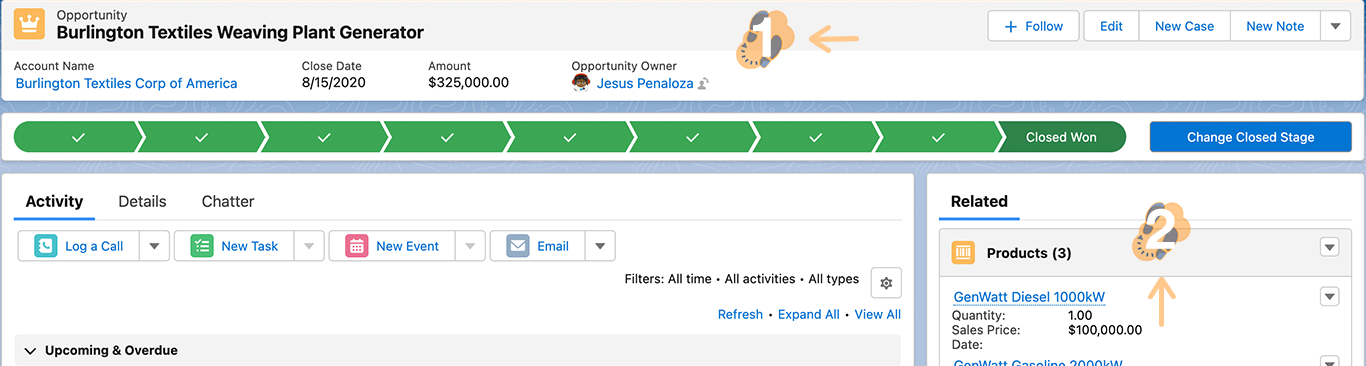Open activity filter settings gear

pyautogui.click(x=886, y=283)
